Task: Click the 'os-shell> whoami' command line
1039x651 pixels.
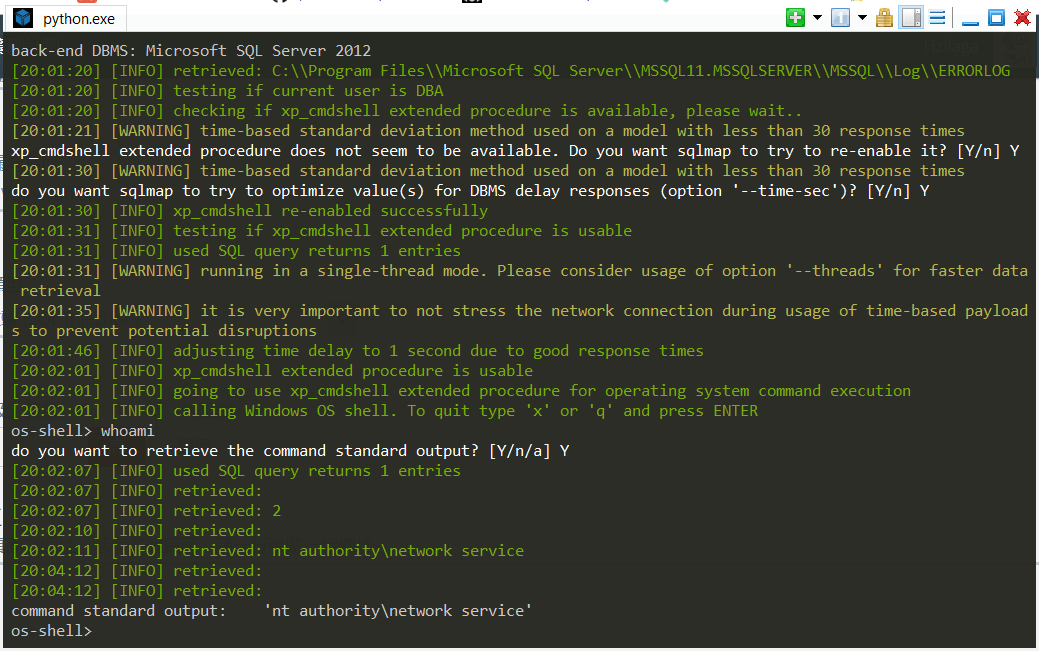Action: click(x=83, y=431)
